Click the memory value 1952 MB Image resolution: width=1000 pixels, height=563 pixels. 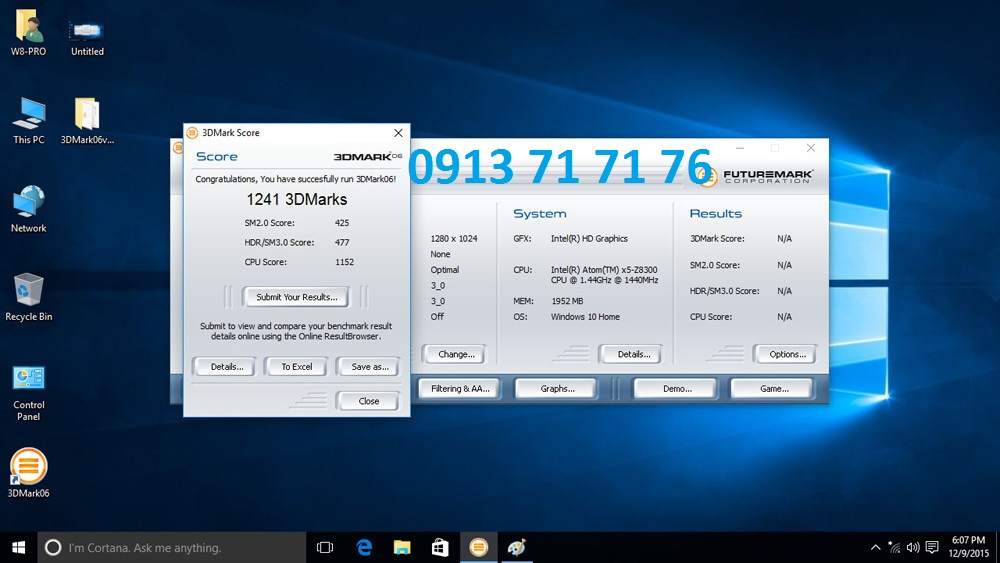(567, 301)
